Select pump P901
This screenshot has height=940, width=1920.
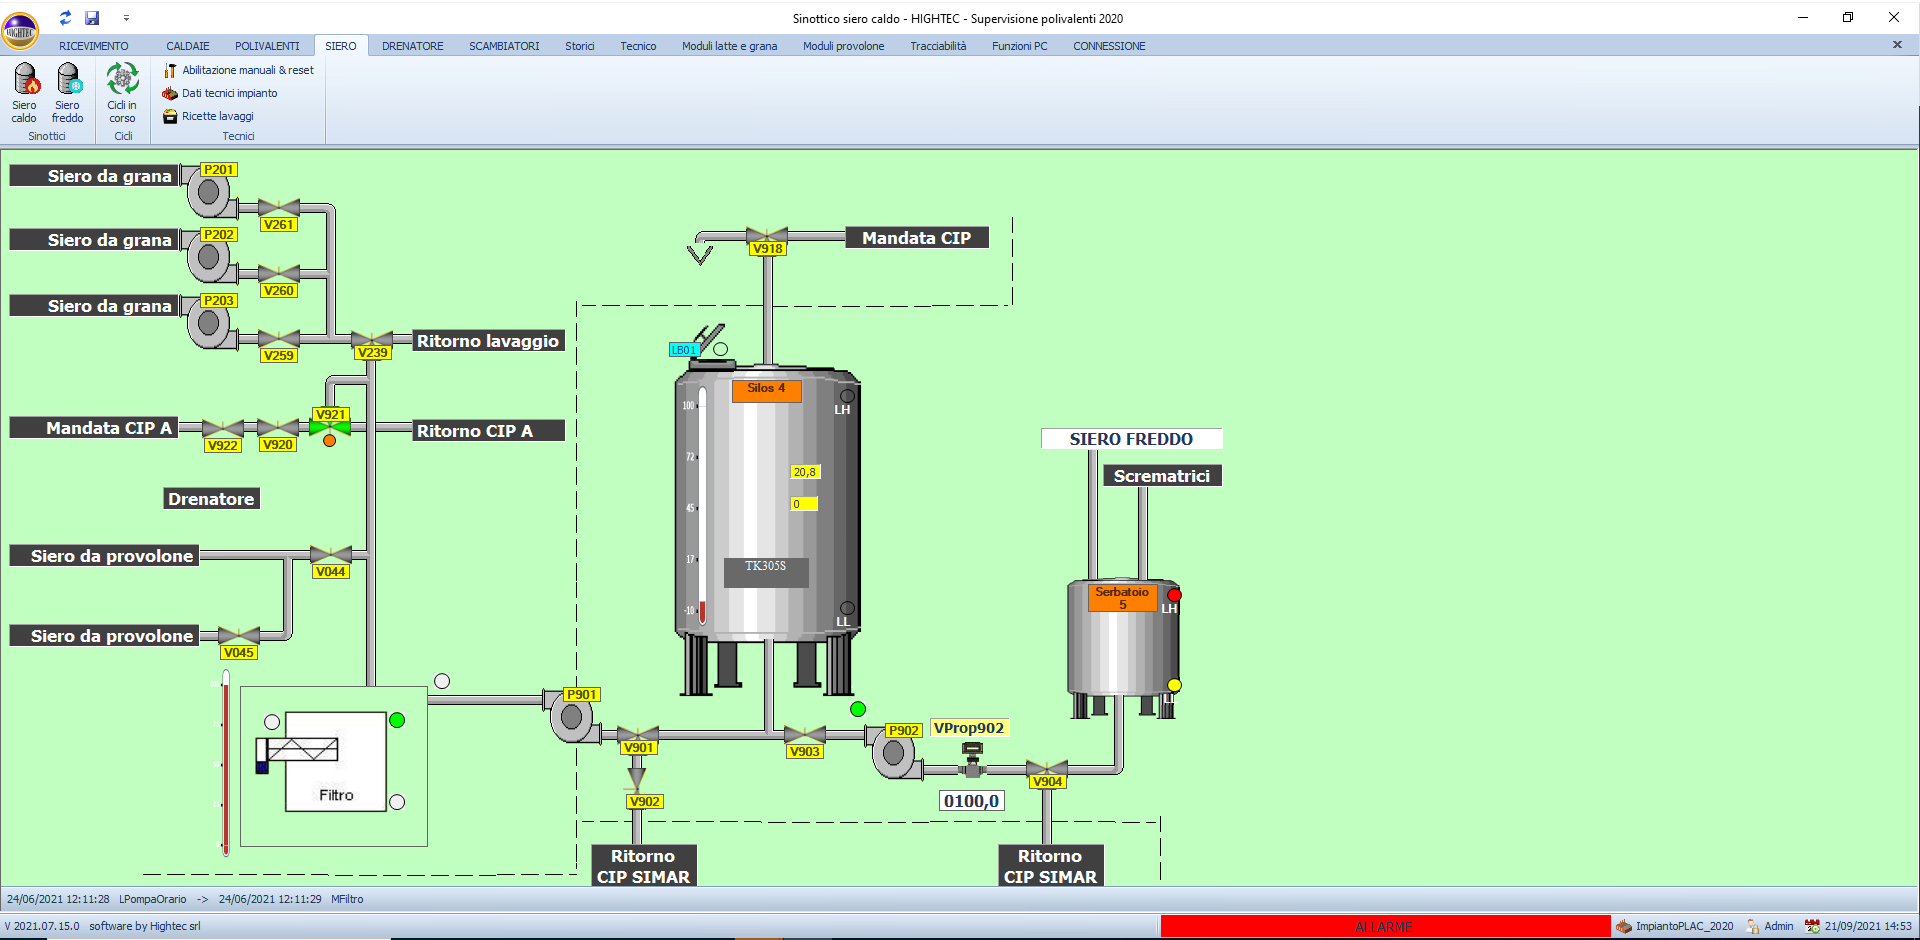coord(572,716)
